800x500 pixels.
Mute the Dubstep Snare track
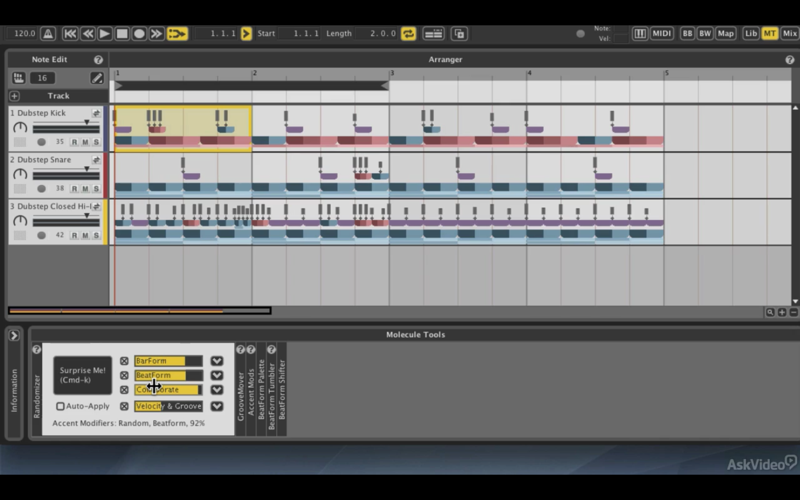(85, 189)
